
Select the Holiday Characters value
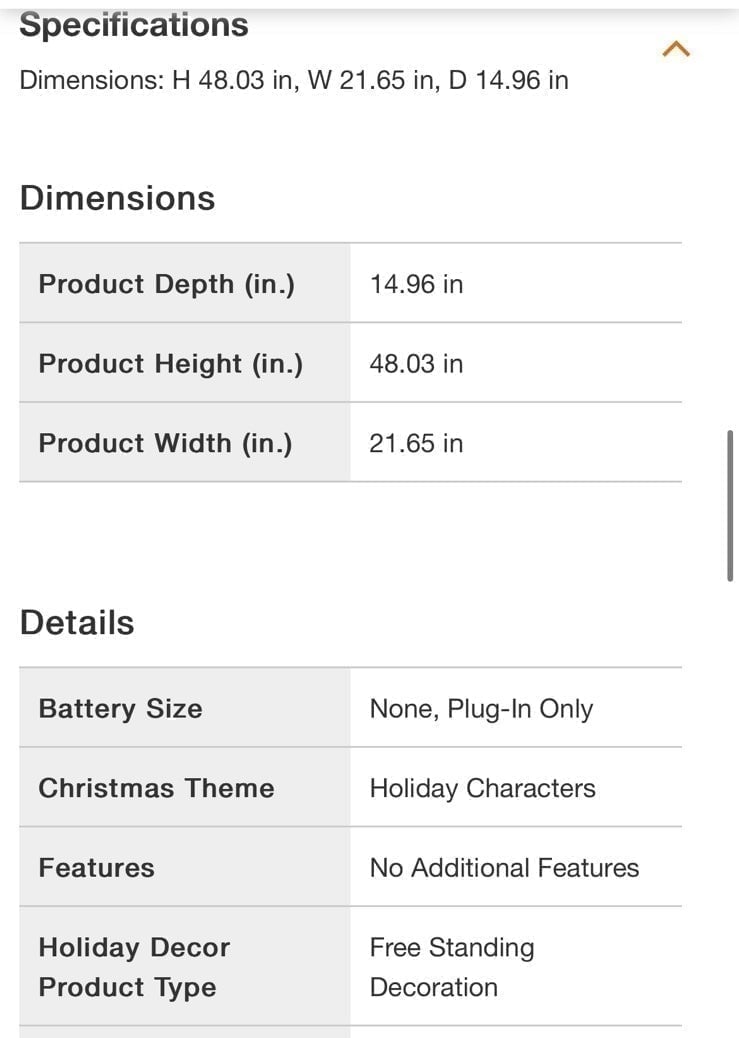482,788
